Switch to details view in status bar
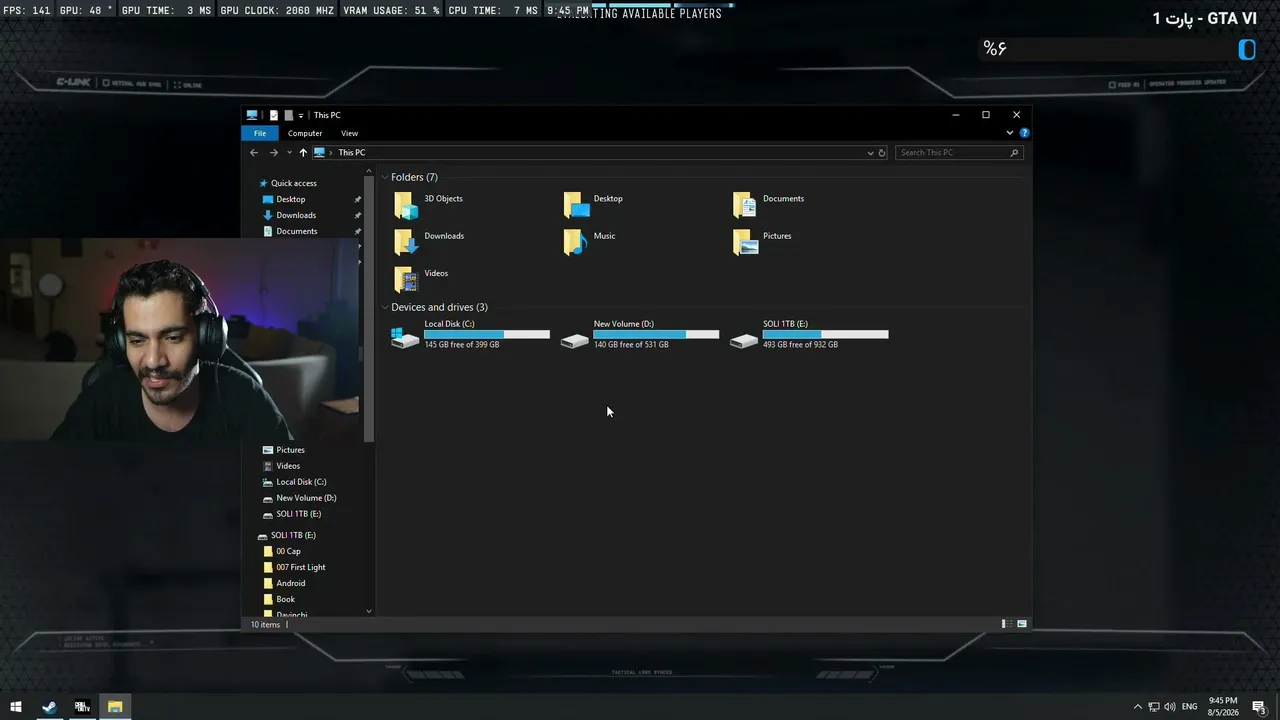Viewport: 1280px width, 720px height. pyautogui.click(x=1006, y=624)
